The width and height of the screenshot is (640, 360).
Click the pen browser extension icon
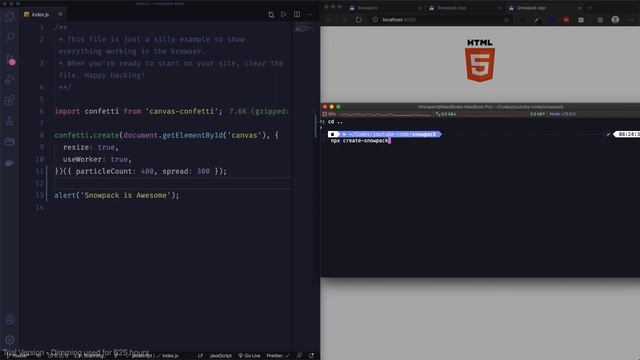[537, 20]
